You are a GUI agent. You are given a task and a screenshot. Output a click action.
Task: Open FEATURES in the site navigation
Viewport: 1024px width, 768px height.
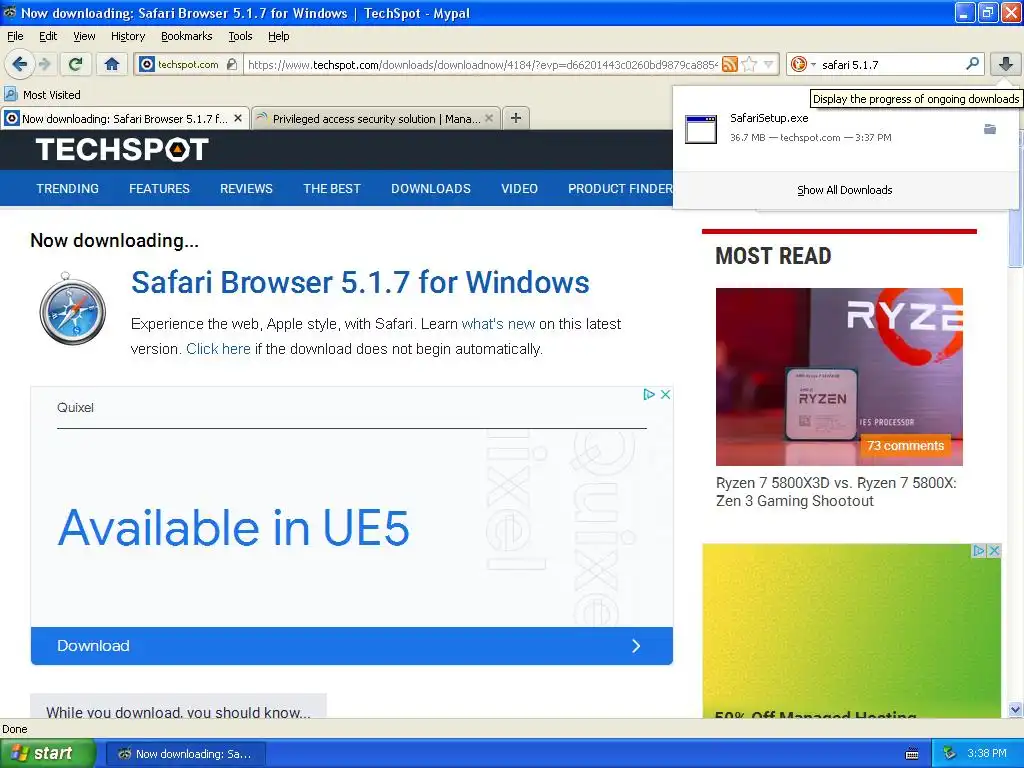click(x=159, y=189)
